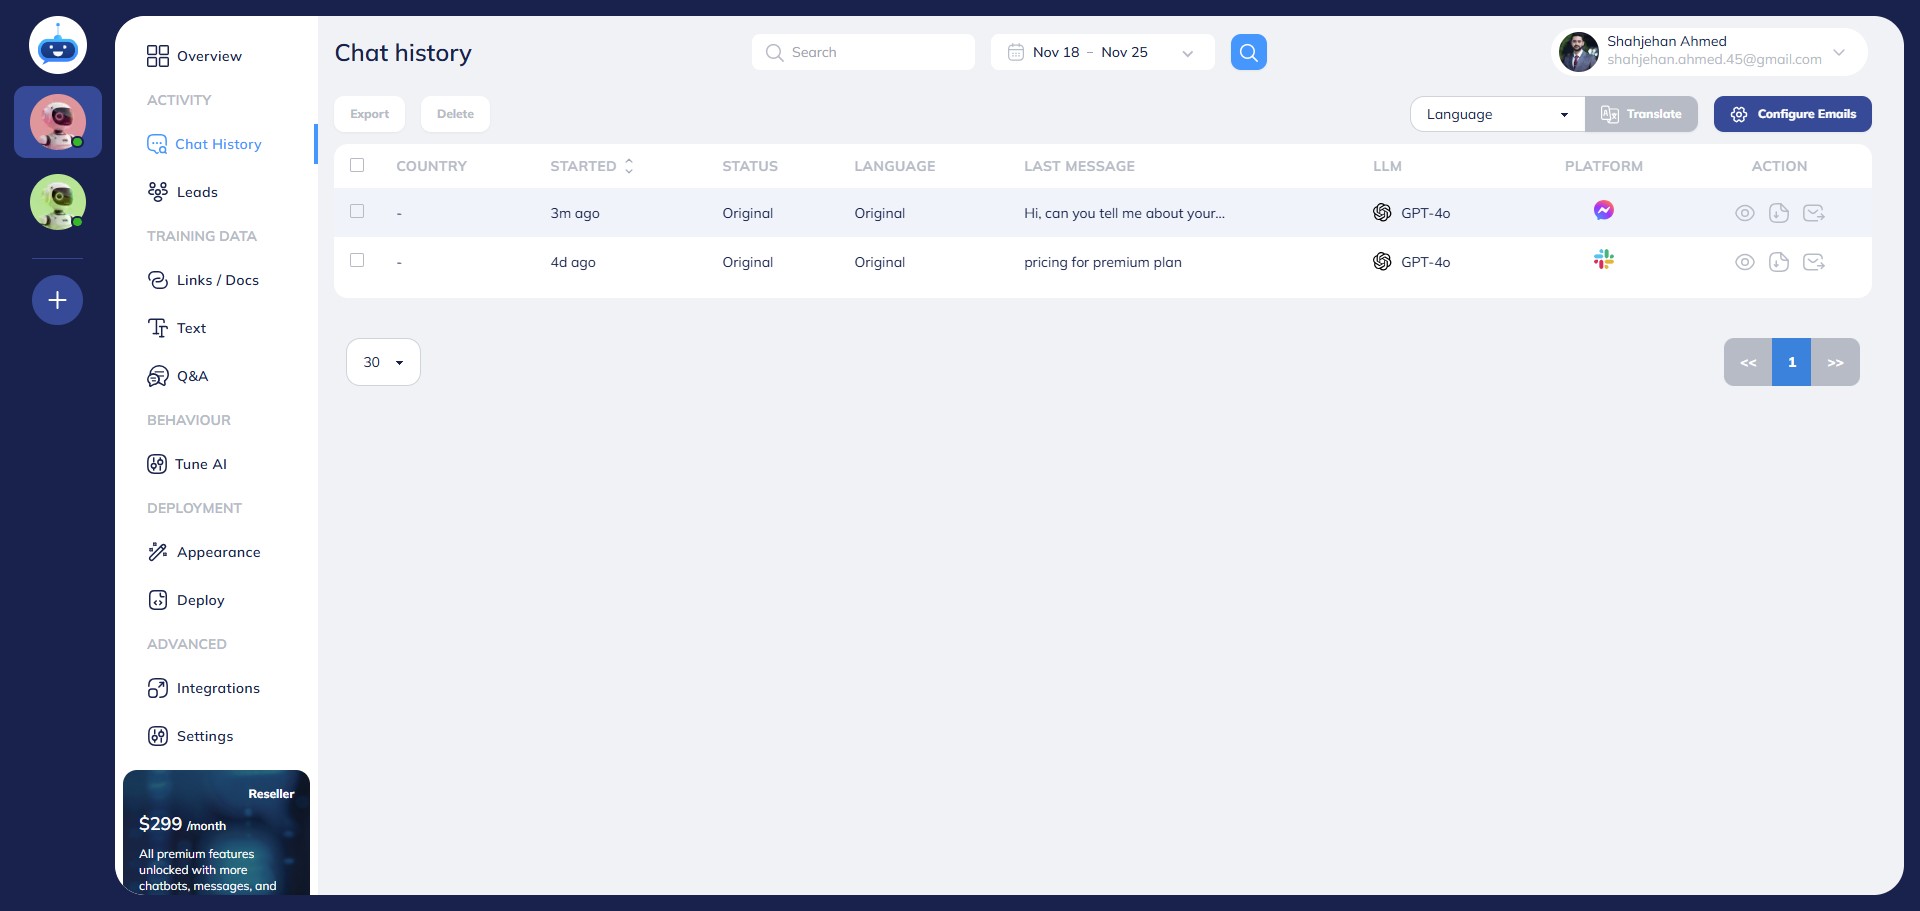Select all chats using the header checkbox

tap(357, 164)
